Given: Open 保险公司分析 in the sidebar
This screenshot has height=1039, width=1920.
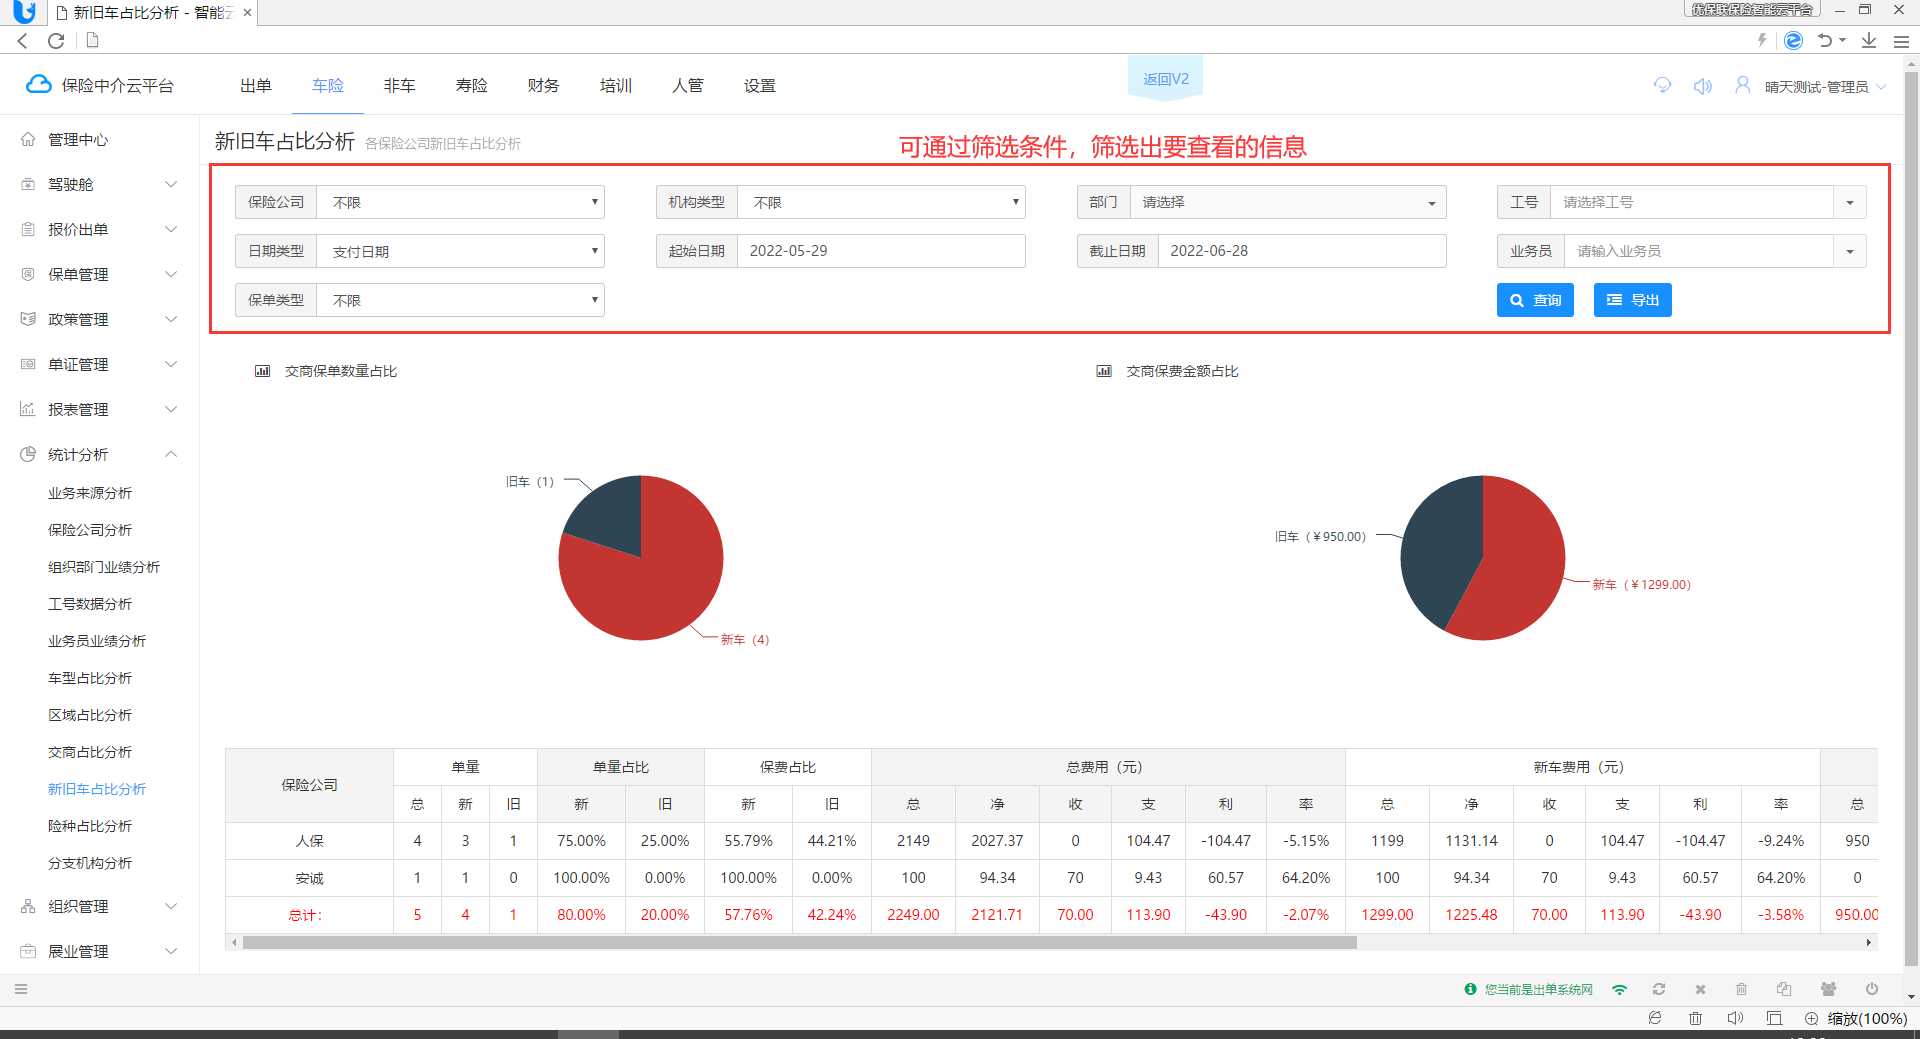Looking at the screenshot, I should pyautogui.click(x=90, y=530).
